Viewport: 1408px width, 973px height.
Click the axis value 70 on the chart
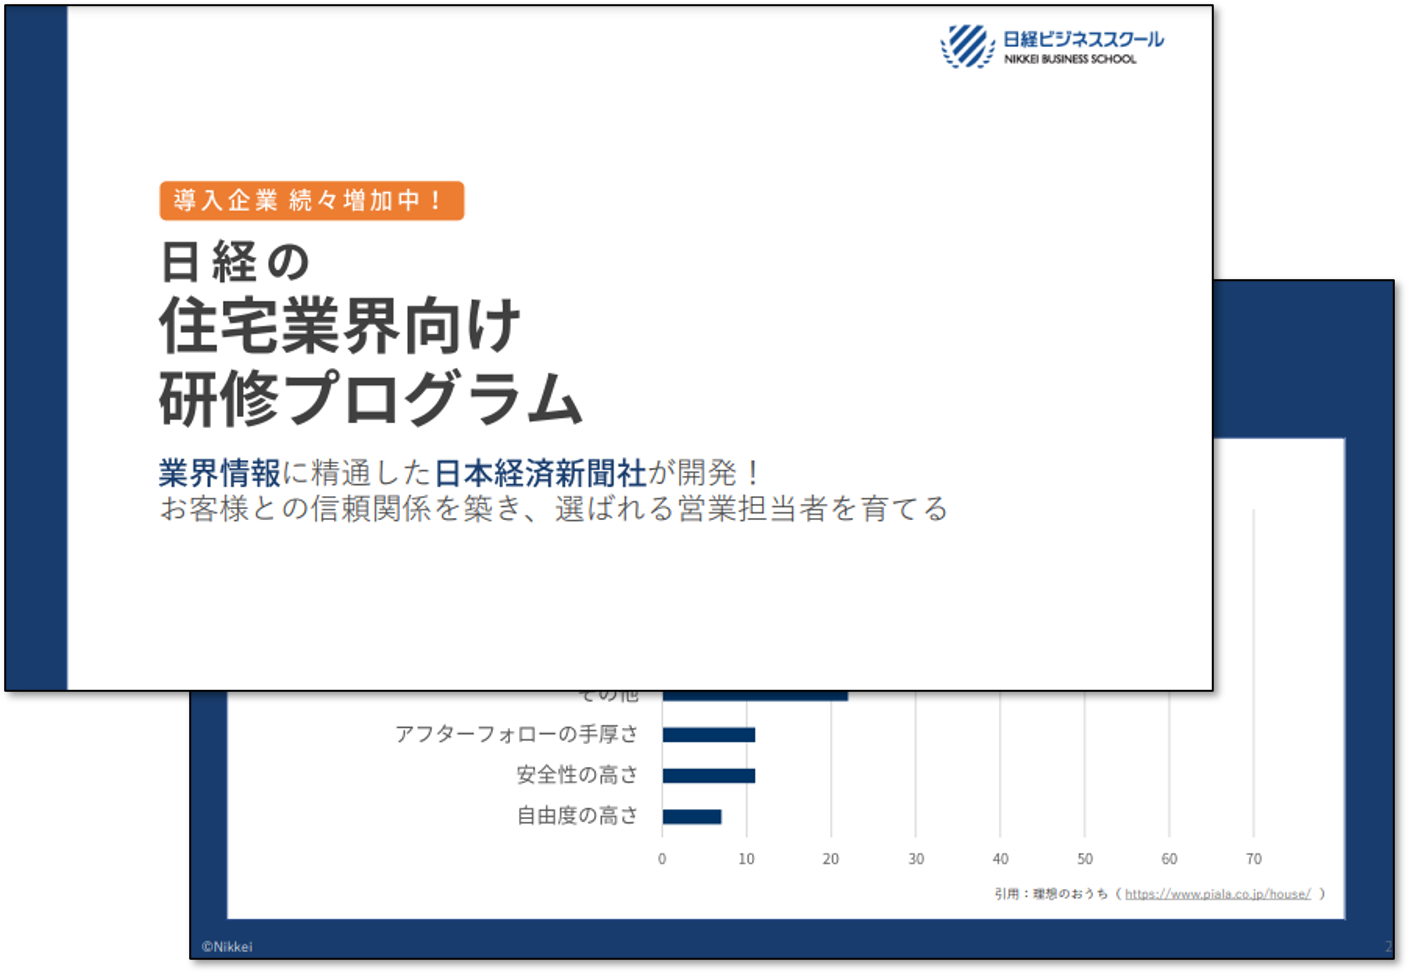pyautogui.click(x=1253, y=859)
